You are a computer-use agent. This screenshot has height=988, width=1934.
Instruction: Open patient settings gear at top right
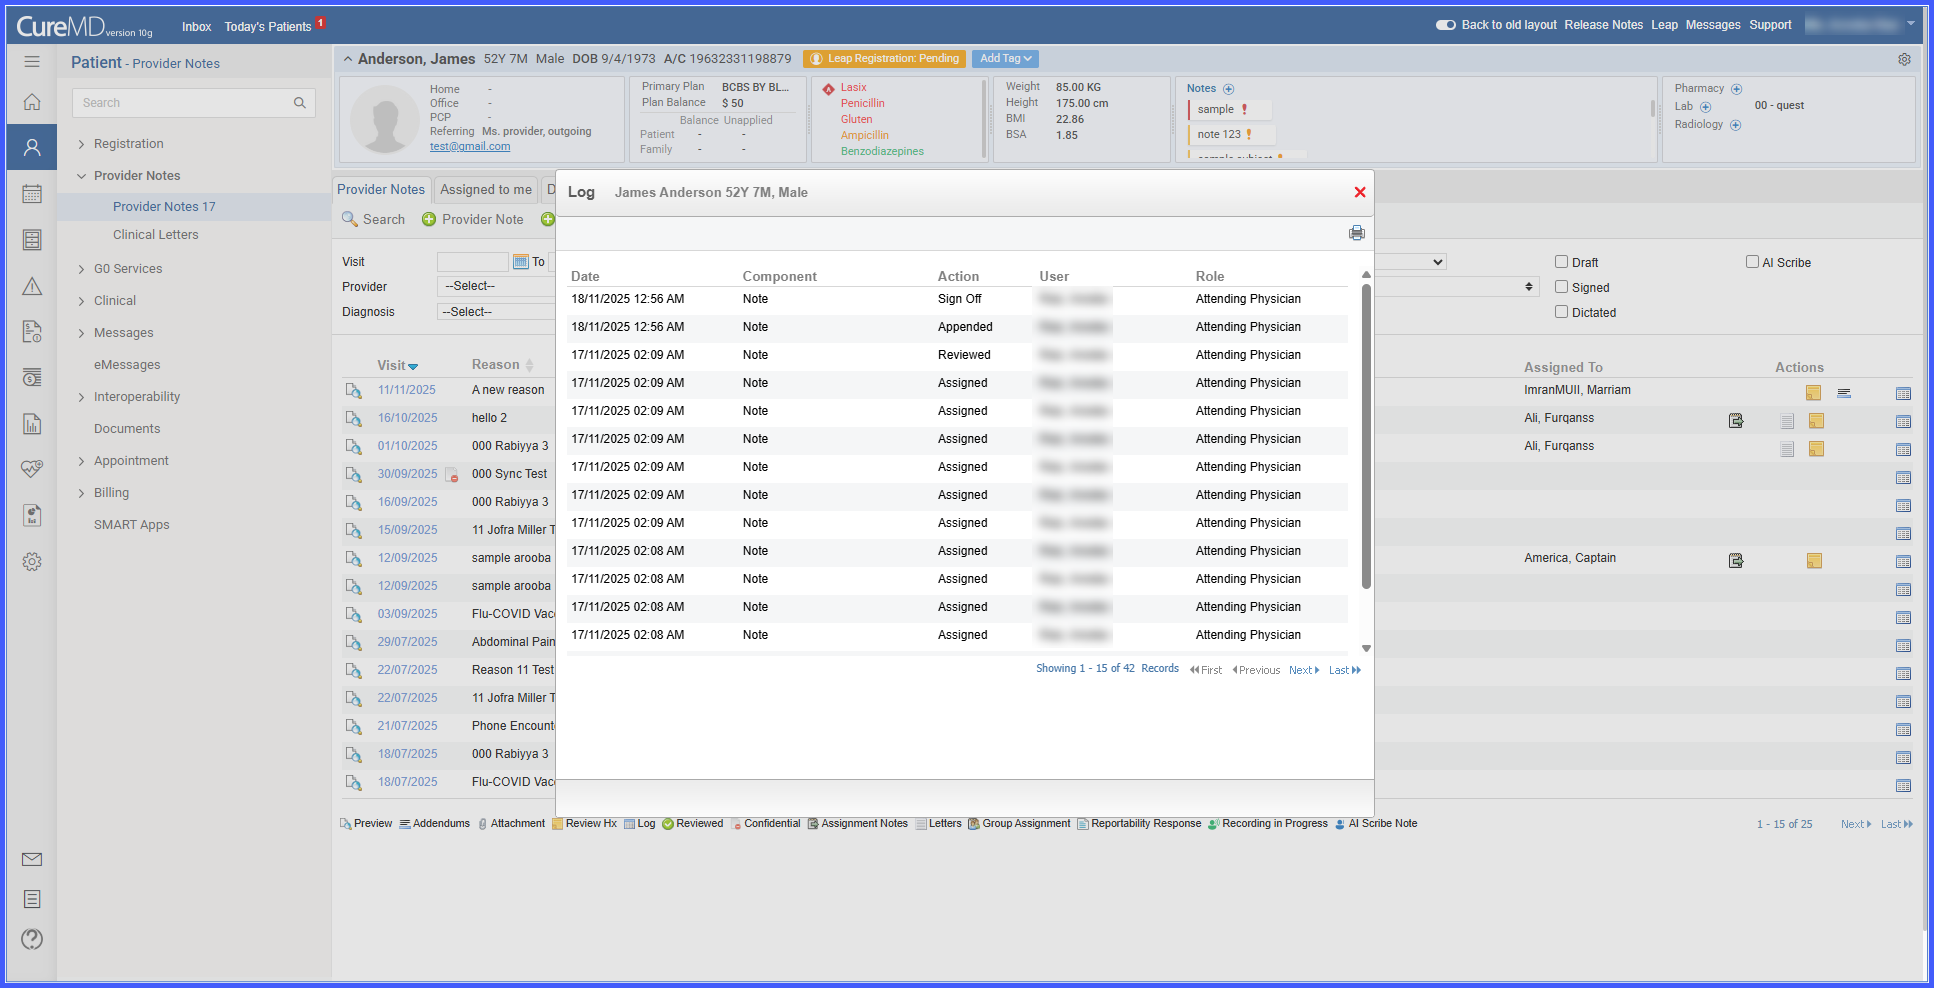click(x=1904, y=59)
